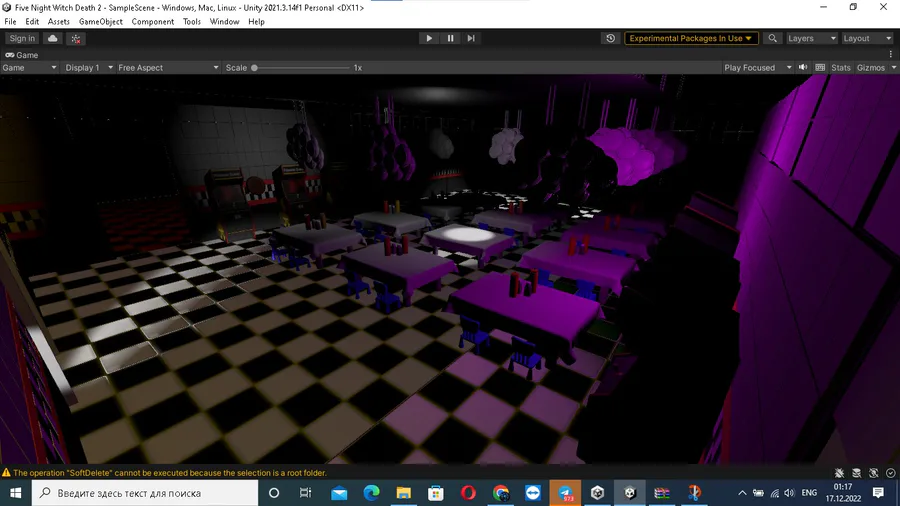Start Play mode with the play button

tap(429, 38)
